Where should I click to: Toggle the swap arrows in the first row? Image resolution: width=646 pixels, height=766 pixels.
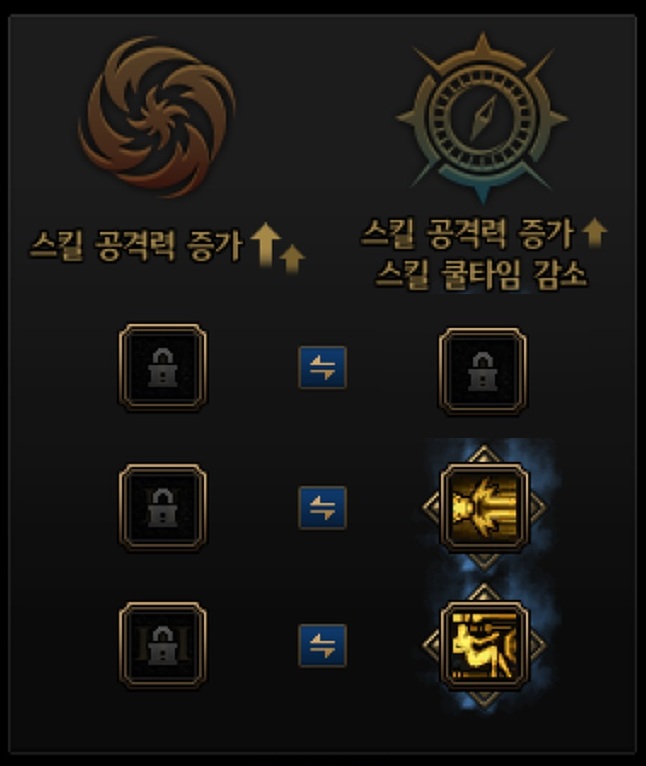(x=323, y=367)
